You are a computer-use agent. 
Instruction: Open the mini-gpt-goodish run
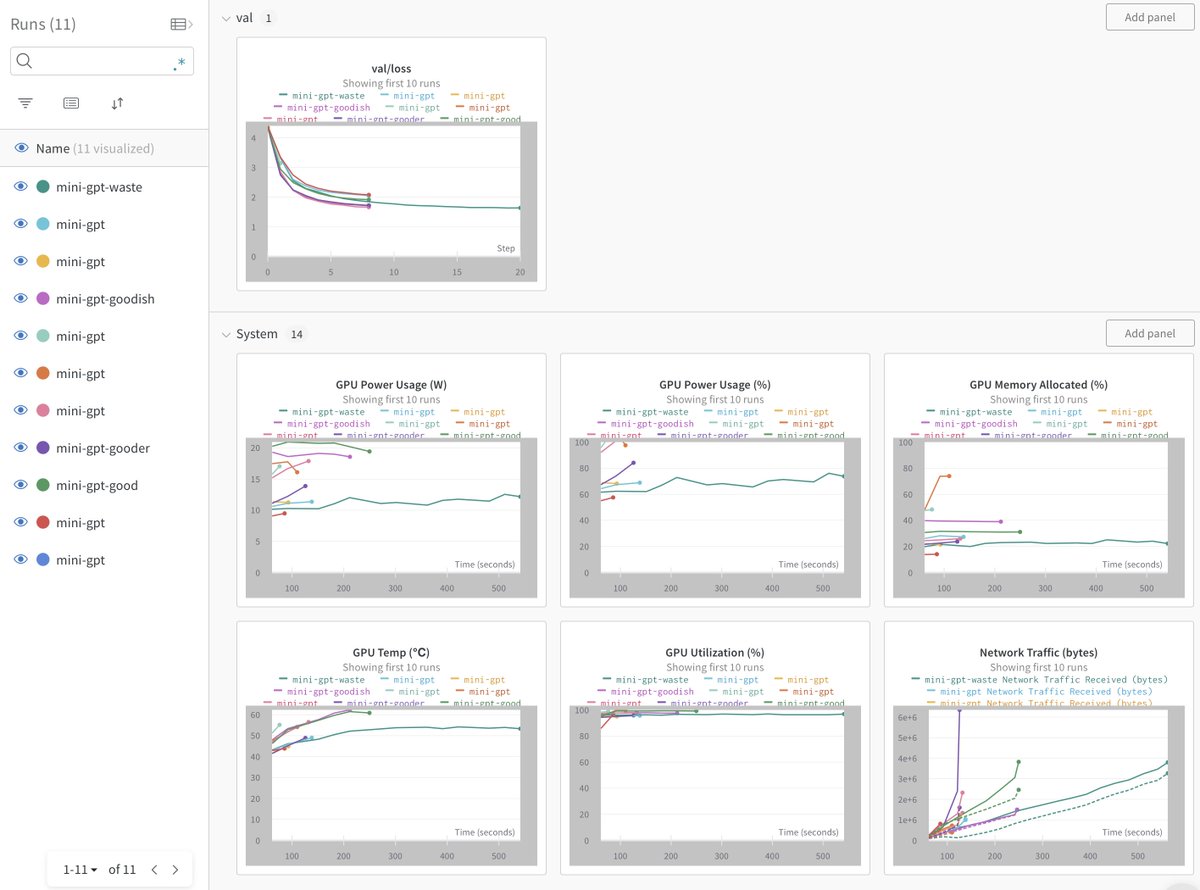click(105, 299)
